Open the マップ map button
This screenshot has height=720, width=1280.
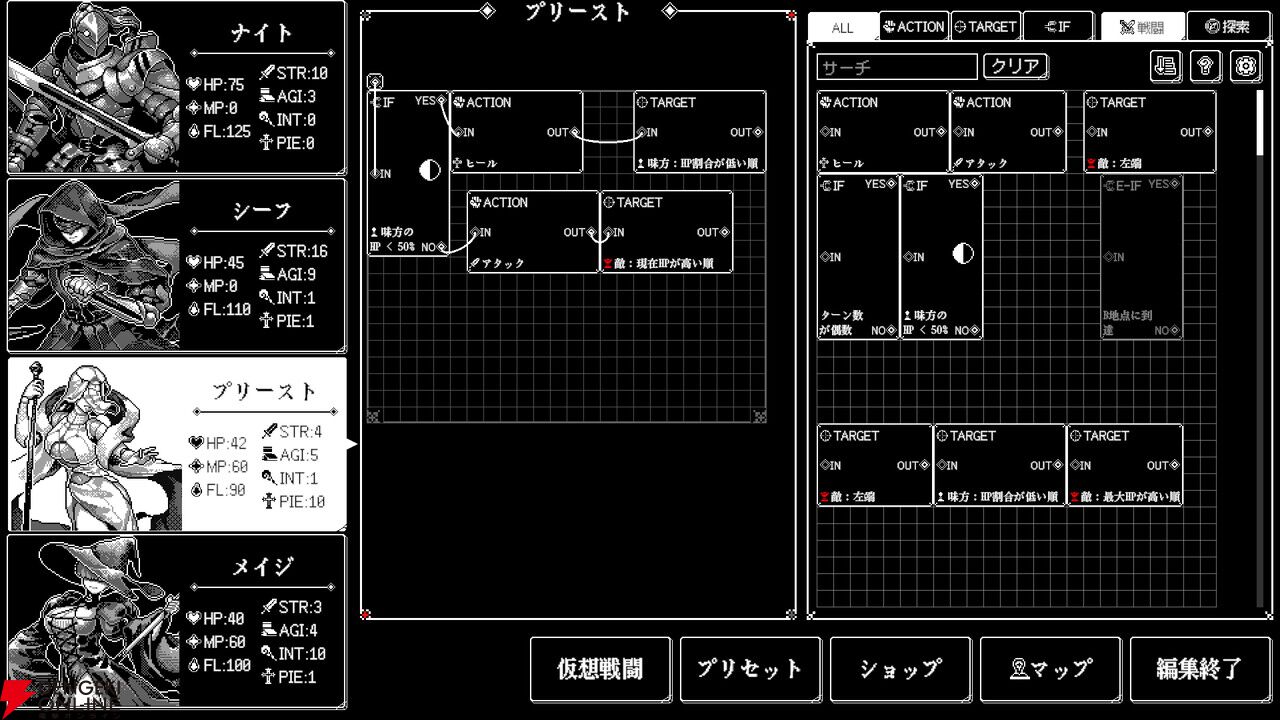[x=1050, y=669]
